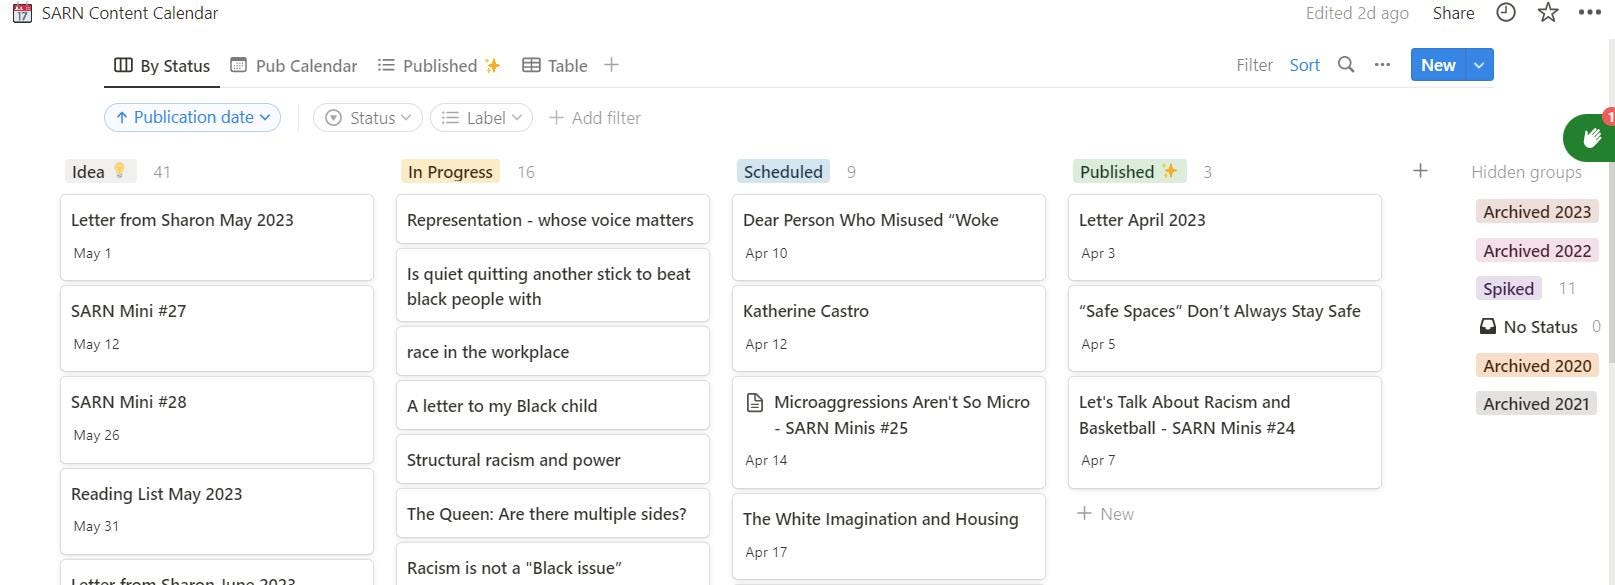Viewport: 1615px width, 585px height.
Task: Show the Archived 2022 hidden group
Action: pos(1536,251)
